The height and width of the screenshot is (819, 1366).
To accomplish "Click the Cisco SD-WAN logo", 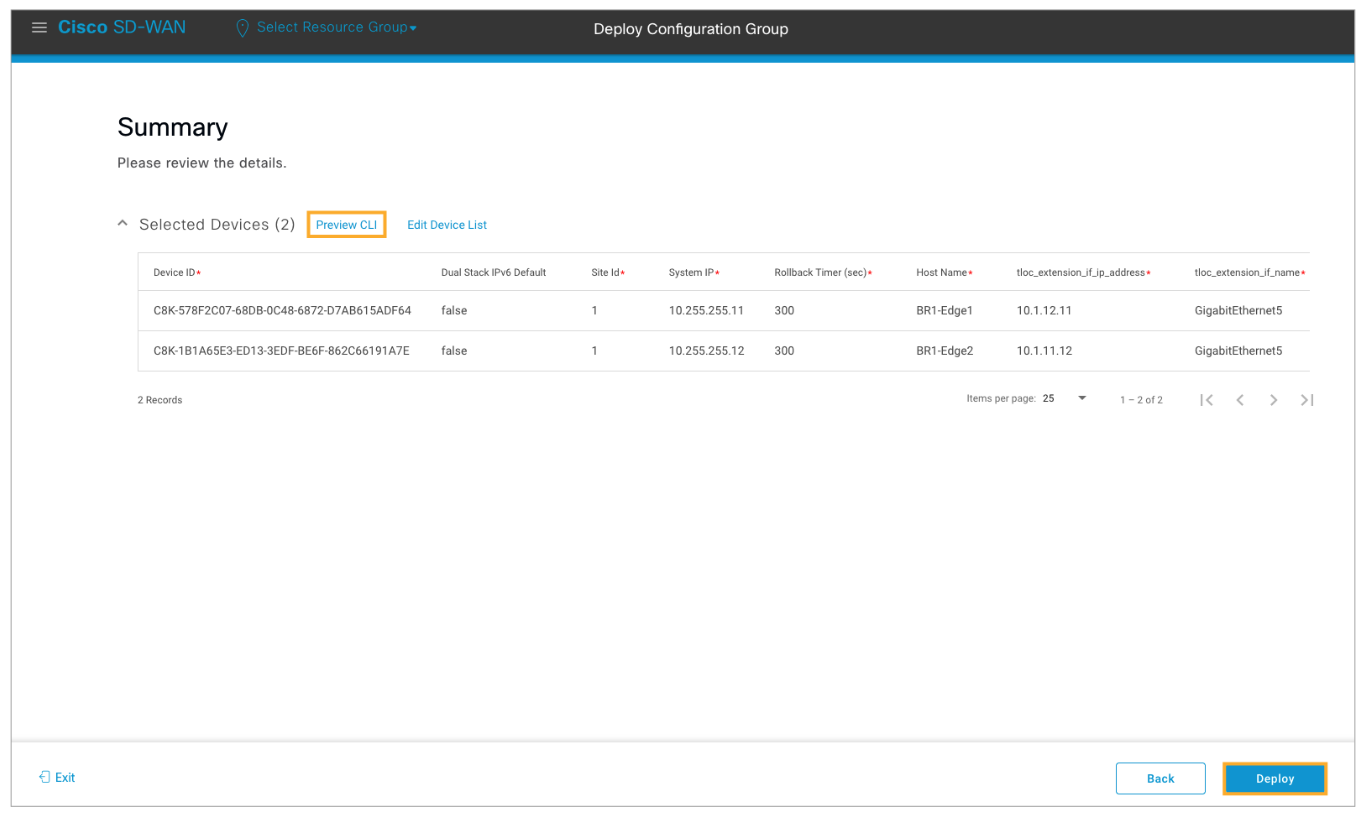I will [122, 28].
